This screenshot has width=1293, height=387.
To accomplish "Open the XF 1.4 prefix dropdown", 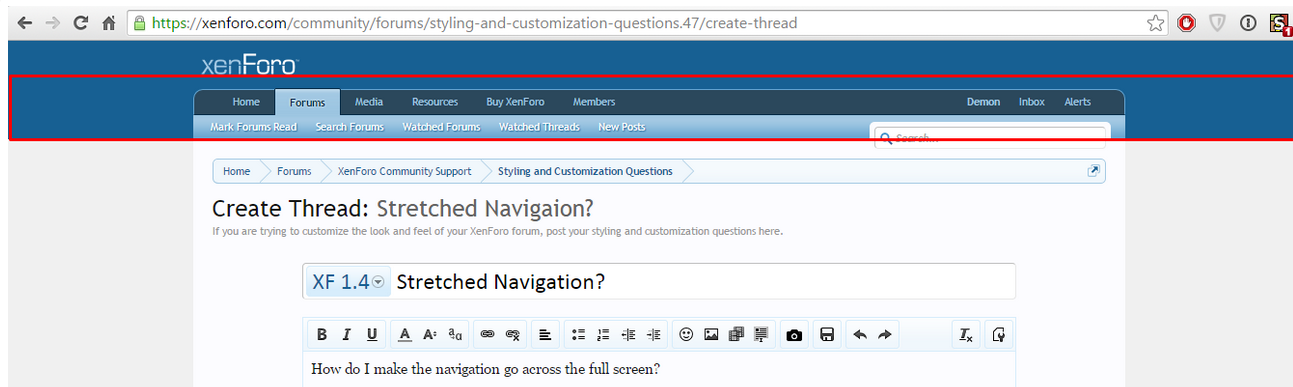I will [348, 282].
